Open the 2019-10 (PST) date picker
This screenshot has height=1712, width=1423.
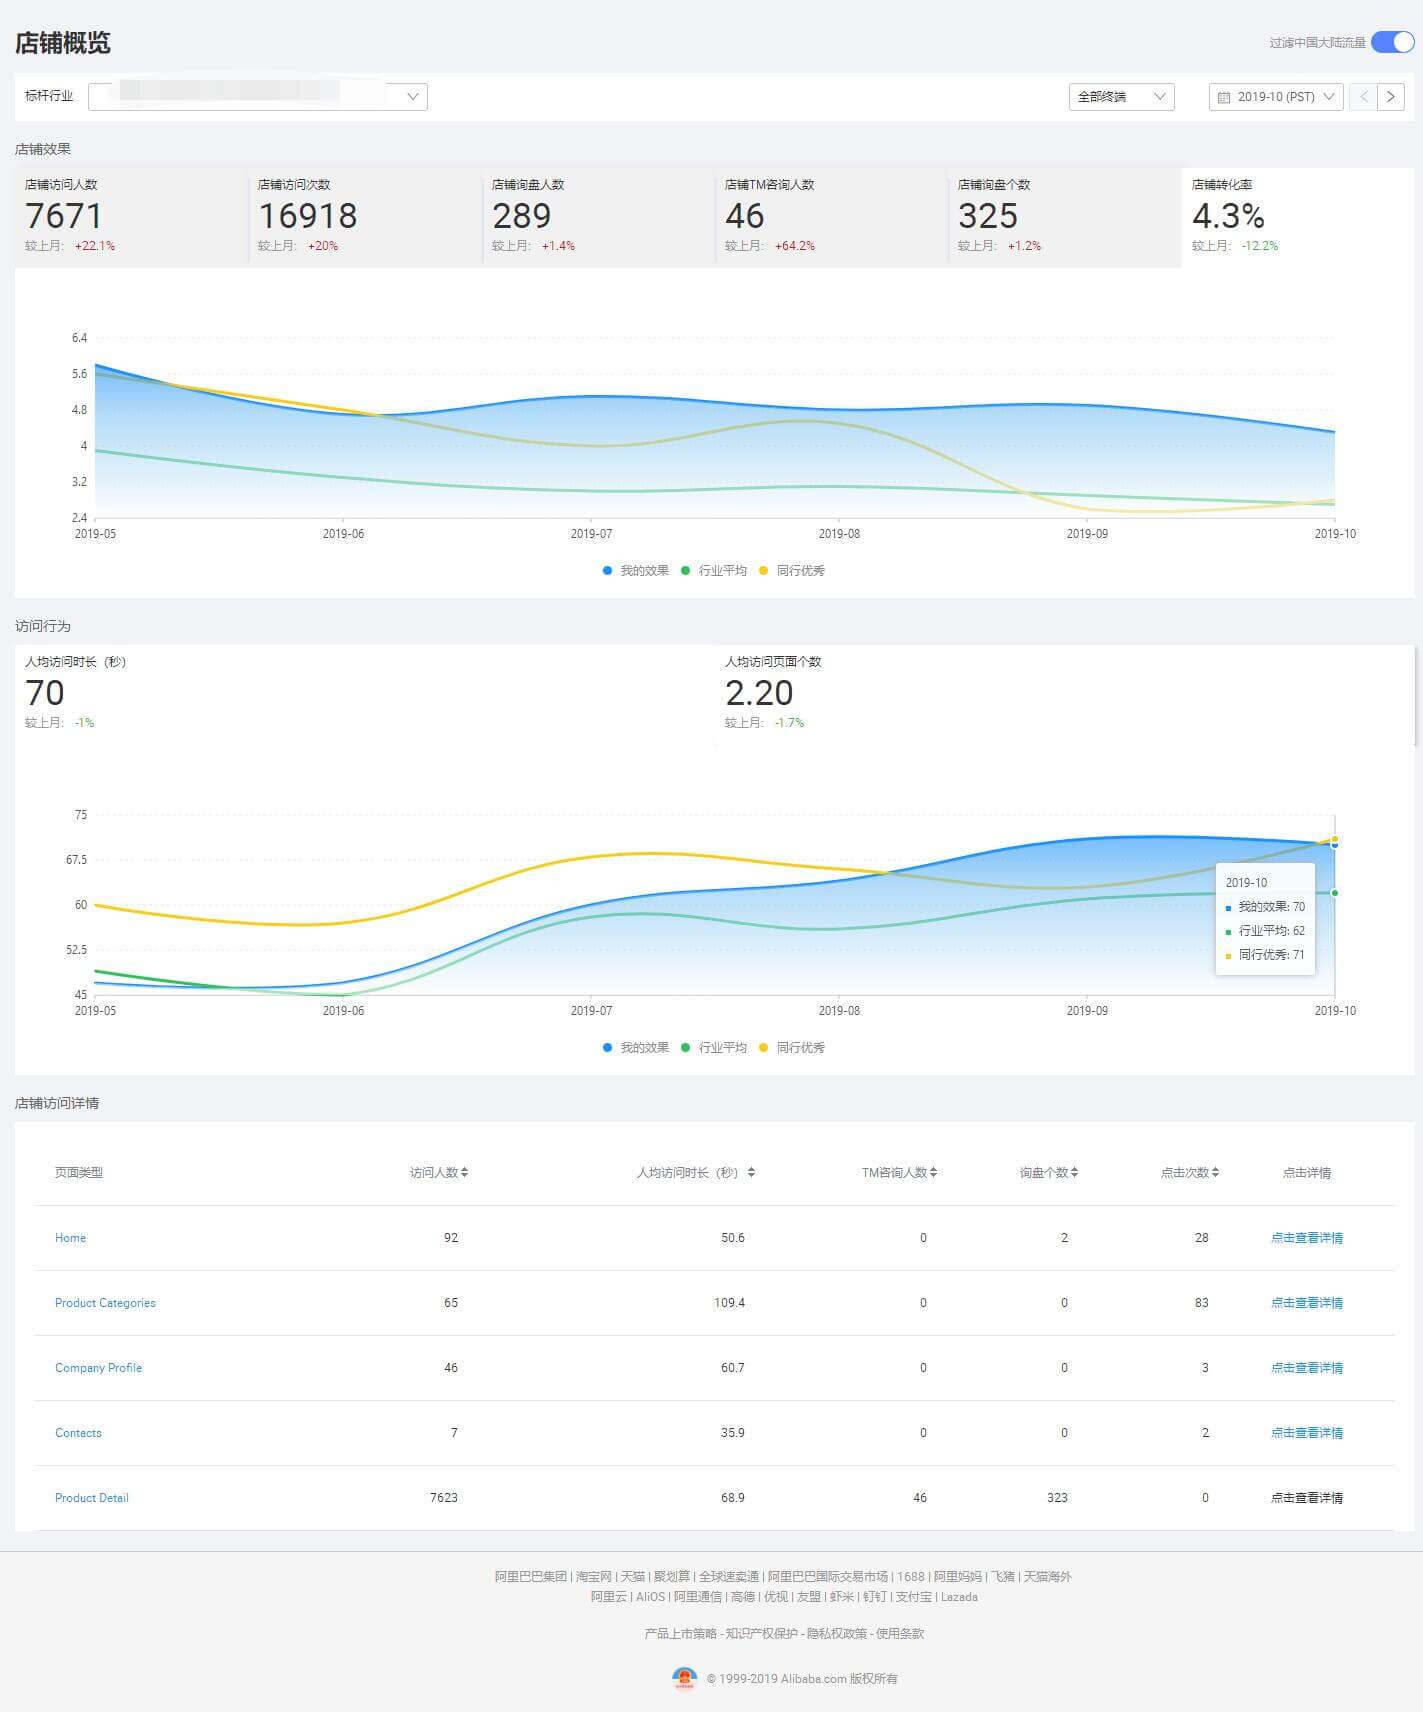click(x=1276, y=97)
